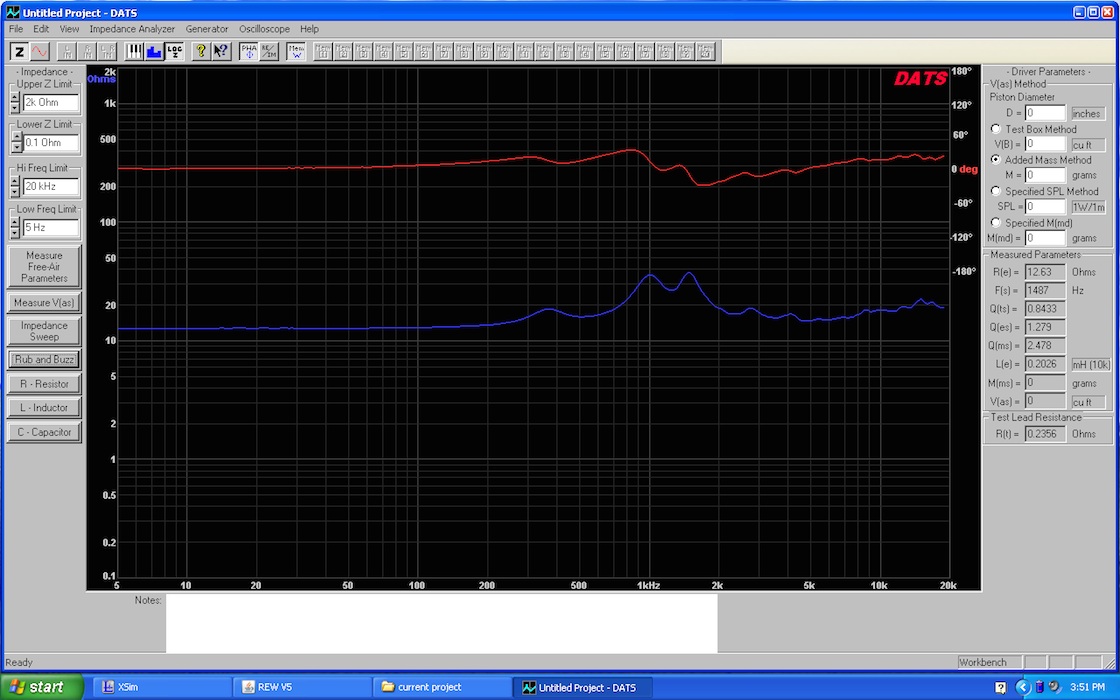Image resolution: width=1120 pixels, height=700 pixels.
Task: Open the File menu
Action: (x=16, y=29)
